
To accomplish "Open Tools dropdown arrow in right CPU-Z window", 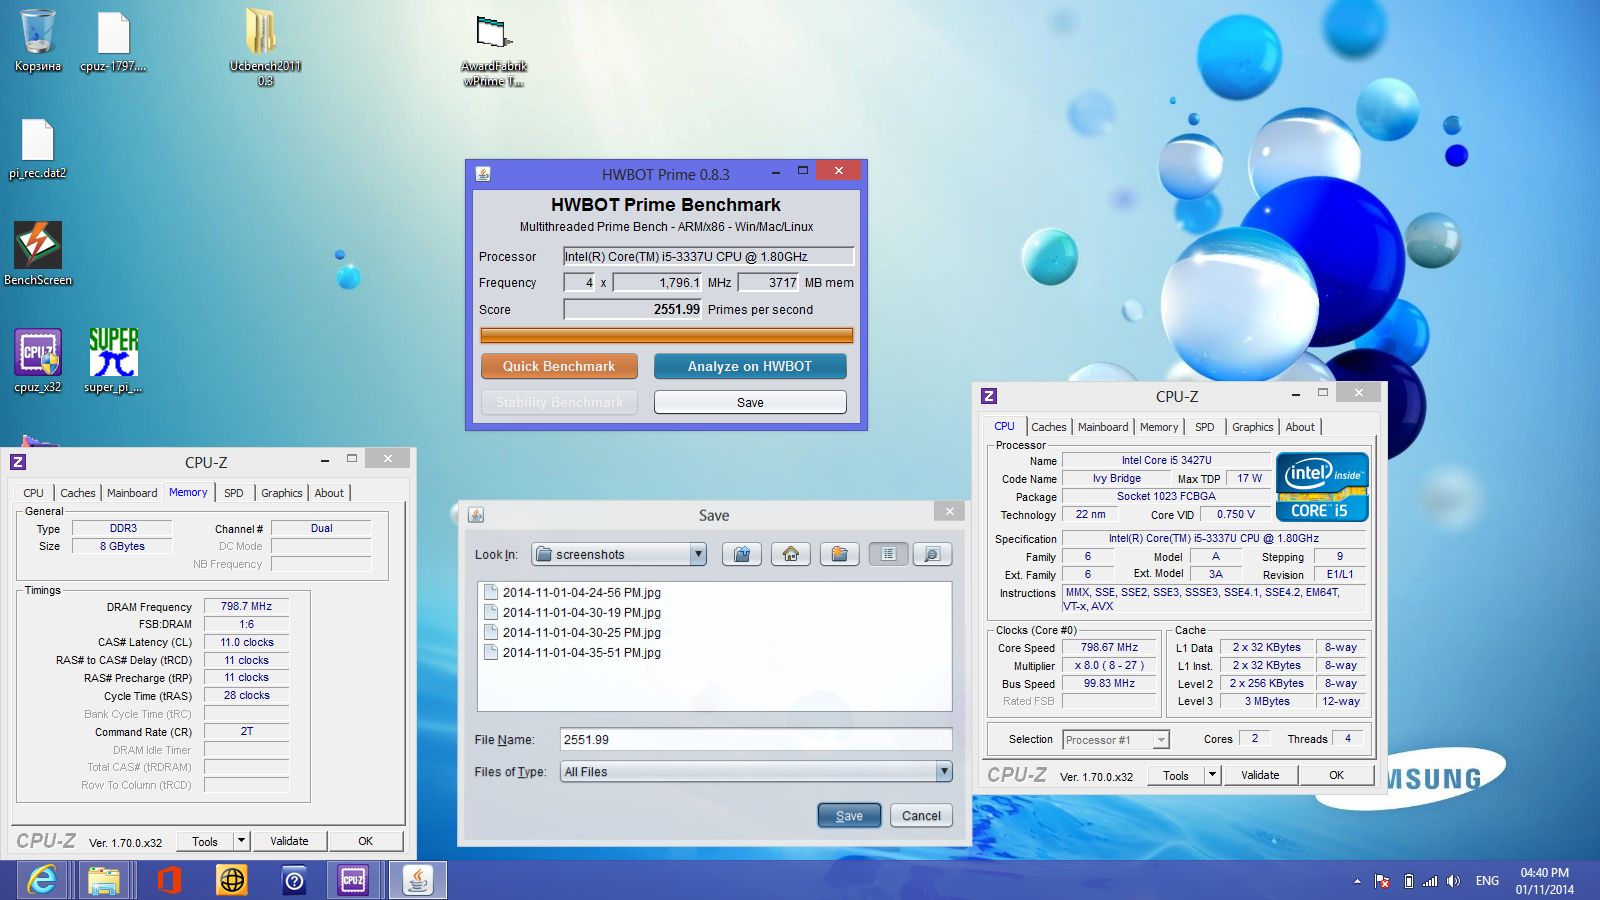I will 1213,775.
